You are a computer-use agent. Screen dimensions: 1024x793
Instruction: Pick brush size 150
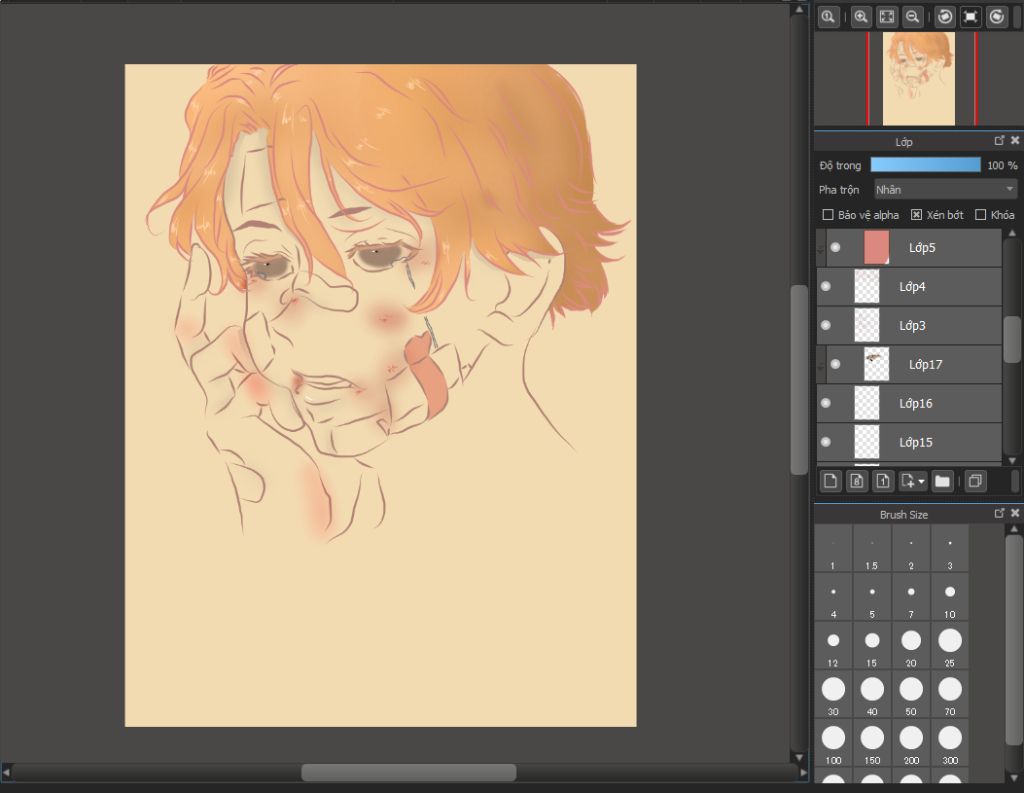click(x=872, y=743)
